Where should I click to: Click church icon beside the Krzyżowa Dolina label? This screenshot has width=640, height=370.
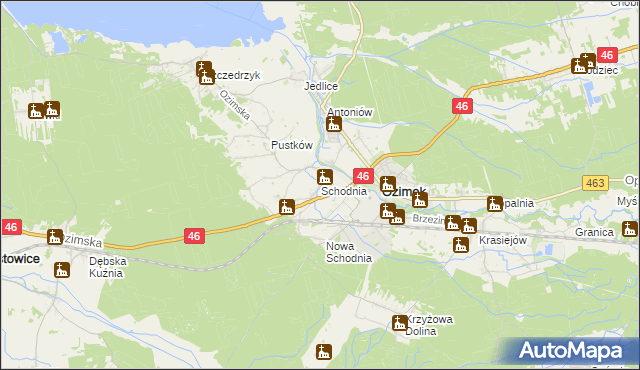[400, 323]
